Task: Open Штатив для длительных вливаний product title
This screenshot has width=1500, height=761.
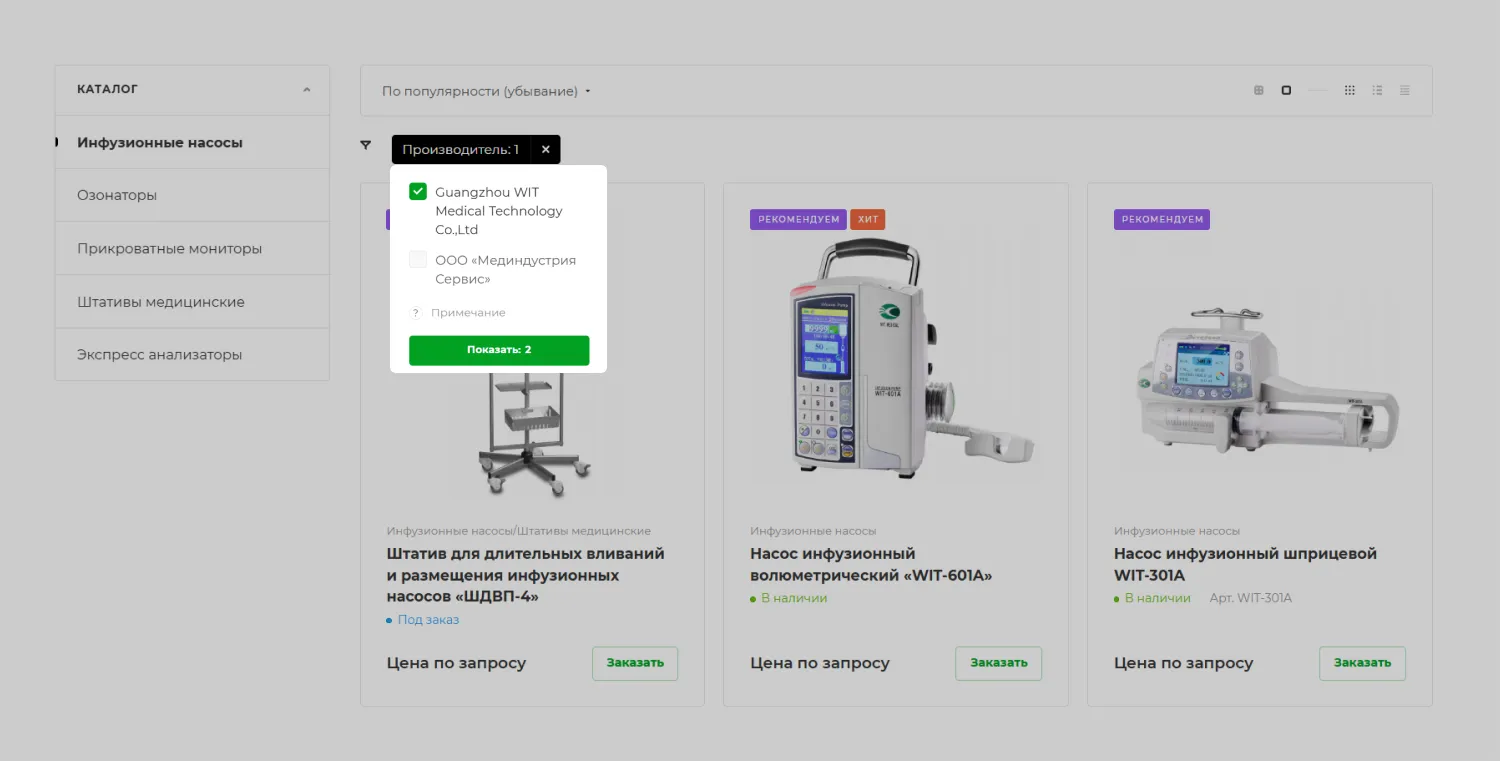Action: coord(526,575)
